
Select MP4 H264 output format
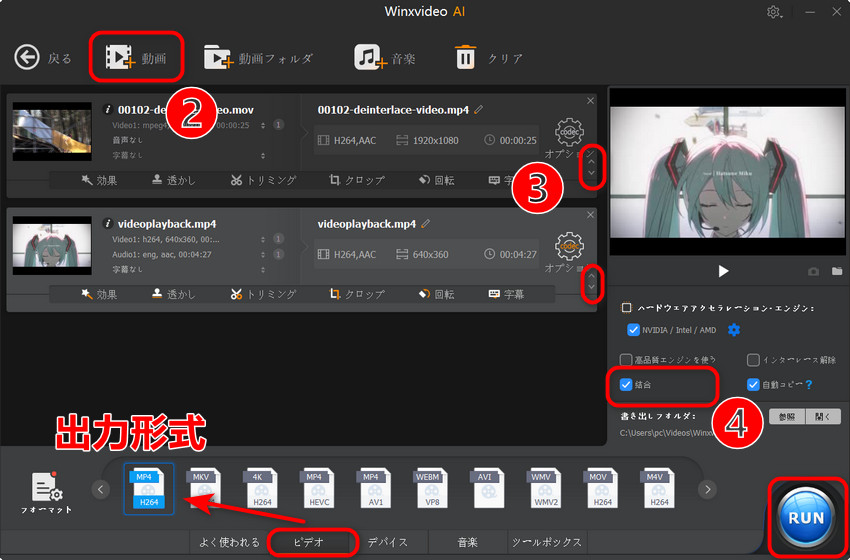149,489
